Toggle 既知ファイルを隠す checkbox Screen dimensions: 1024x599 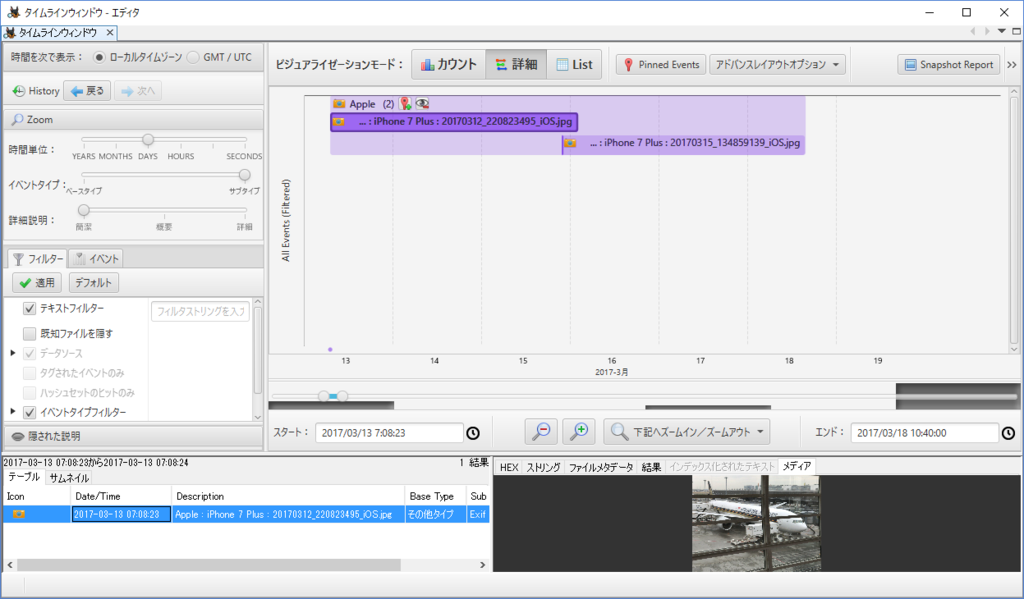click(x=29, y=334)
